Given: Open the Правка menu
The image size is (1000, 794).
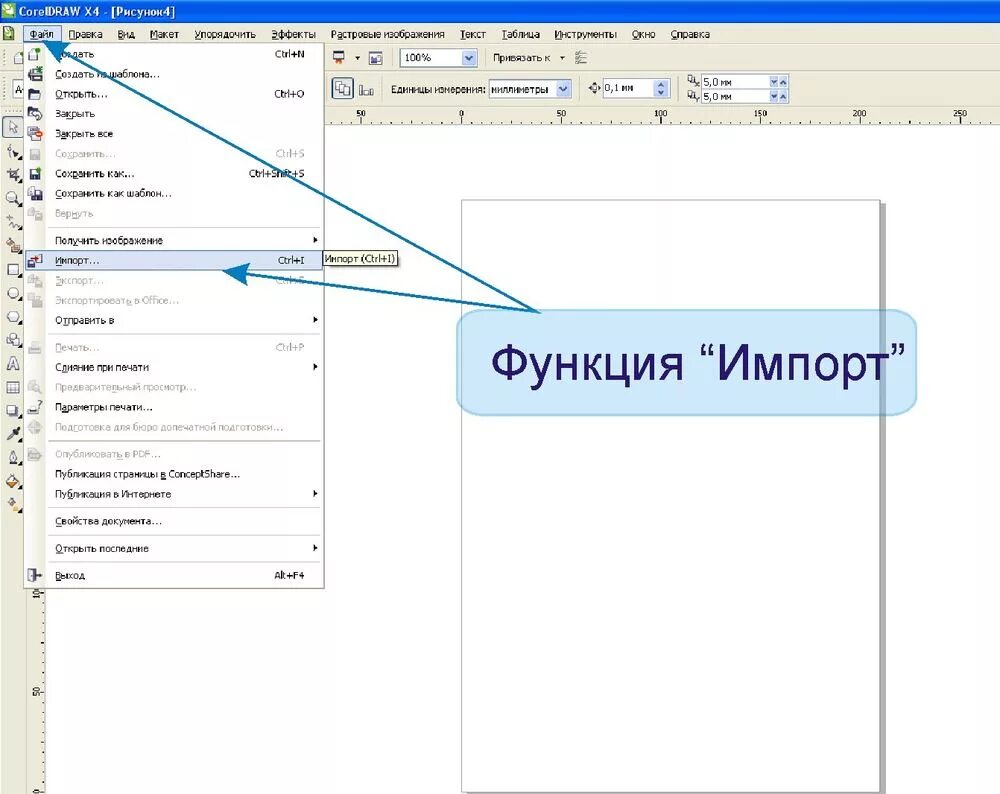Looking at the screenshot, I should (85, 34).
